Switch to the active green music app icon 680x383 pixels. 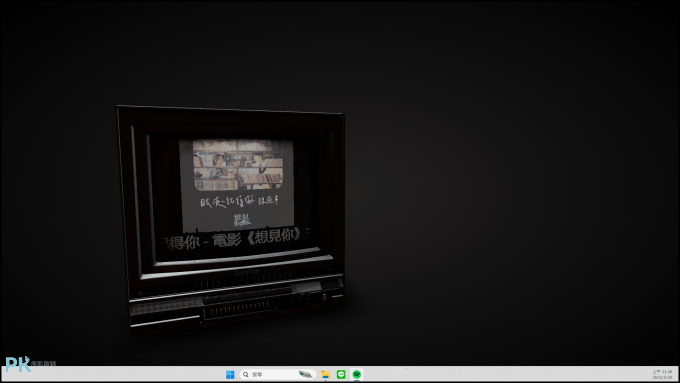(357, 374)
